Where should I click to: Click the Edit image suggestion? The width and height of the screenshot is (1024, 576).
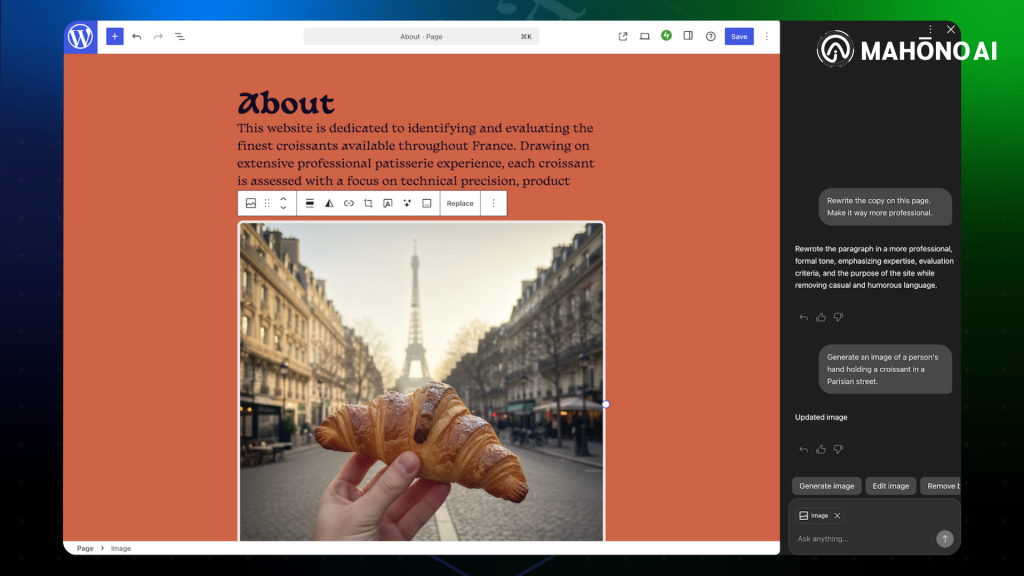[891, 486]
